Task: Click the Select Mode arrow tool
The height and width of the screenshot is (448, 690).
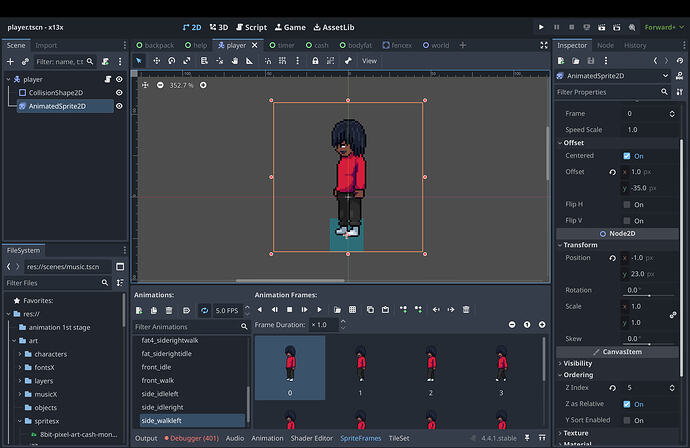Action: (139, 61)
